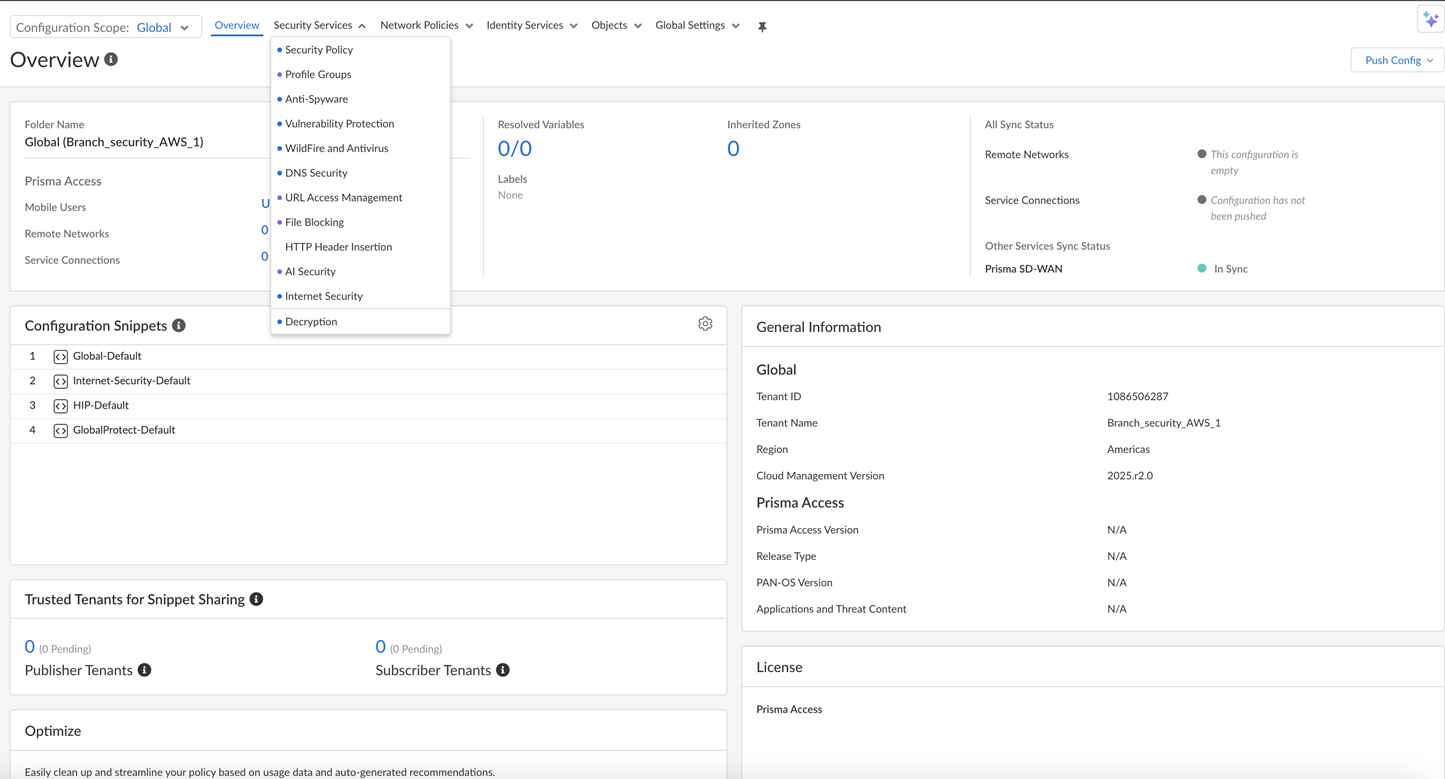Image resolution: width=1445 pixels, height=779 pixels.
Task: Click the Subscriber Tenants info icon
Action: (503, 670)
